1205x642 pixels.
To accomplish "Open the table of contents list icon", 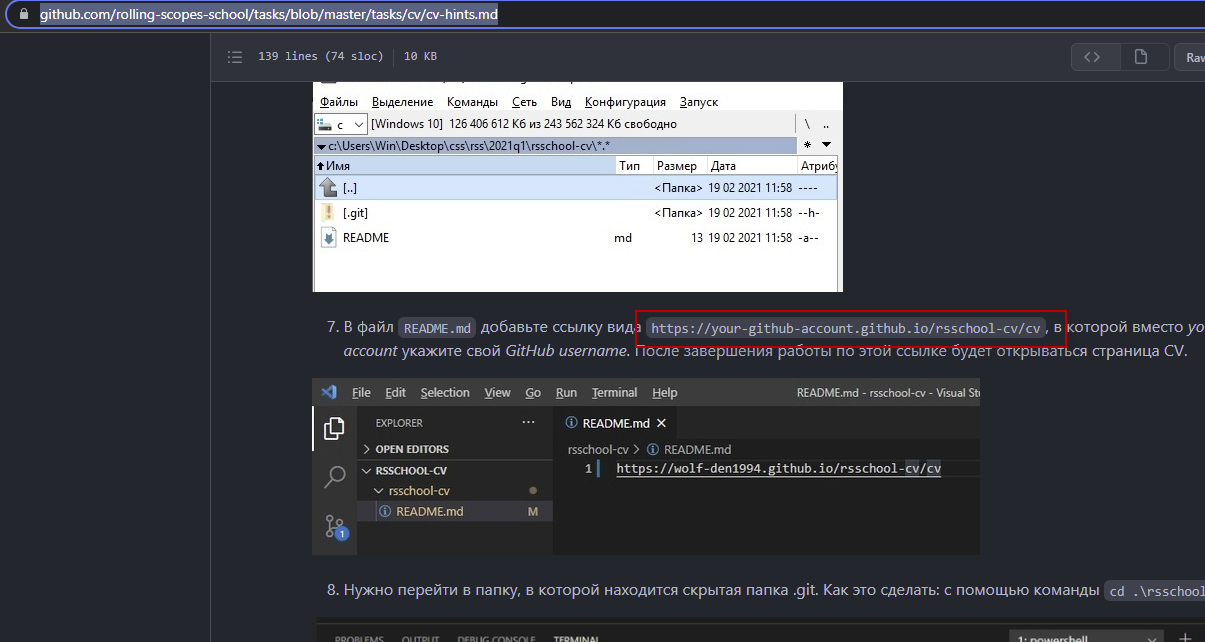I will click(x=234, y=56).
